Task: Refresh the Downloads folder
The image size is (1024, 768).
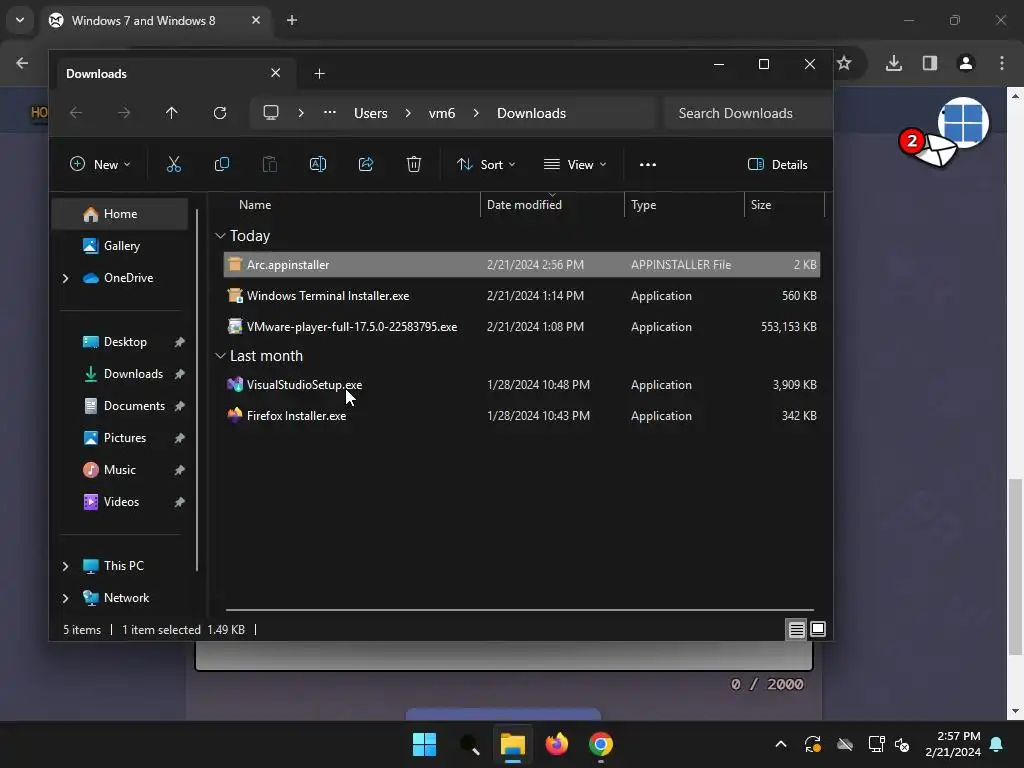Action: coord(220,113)
